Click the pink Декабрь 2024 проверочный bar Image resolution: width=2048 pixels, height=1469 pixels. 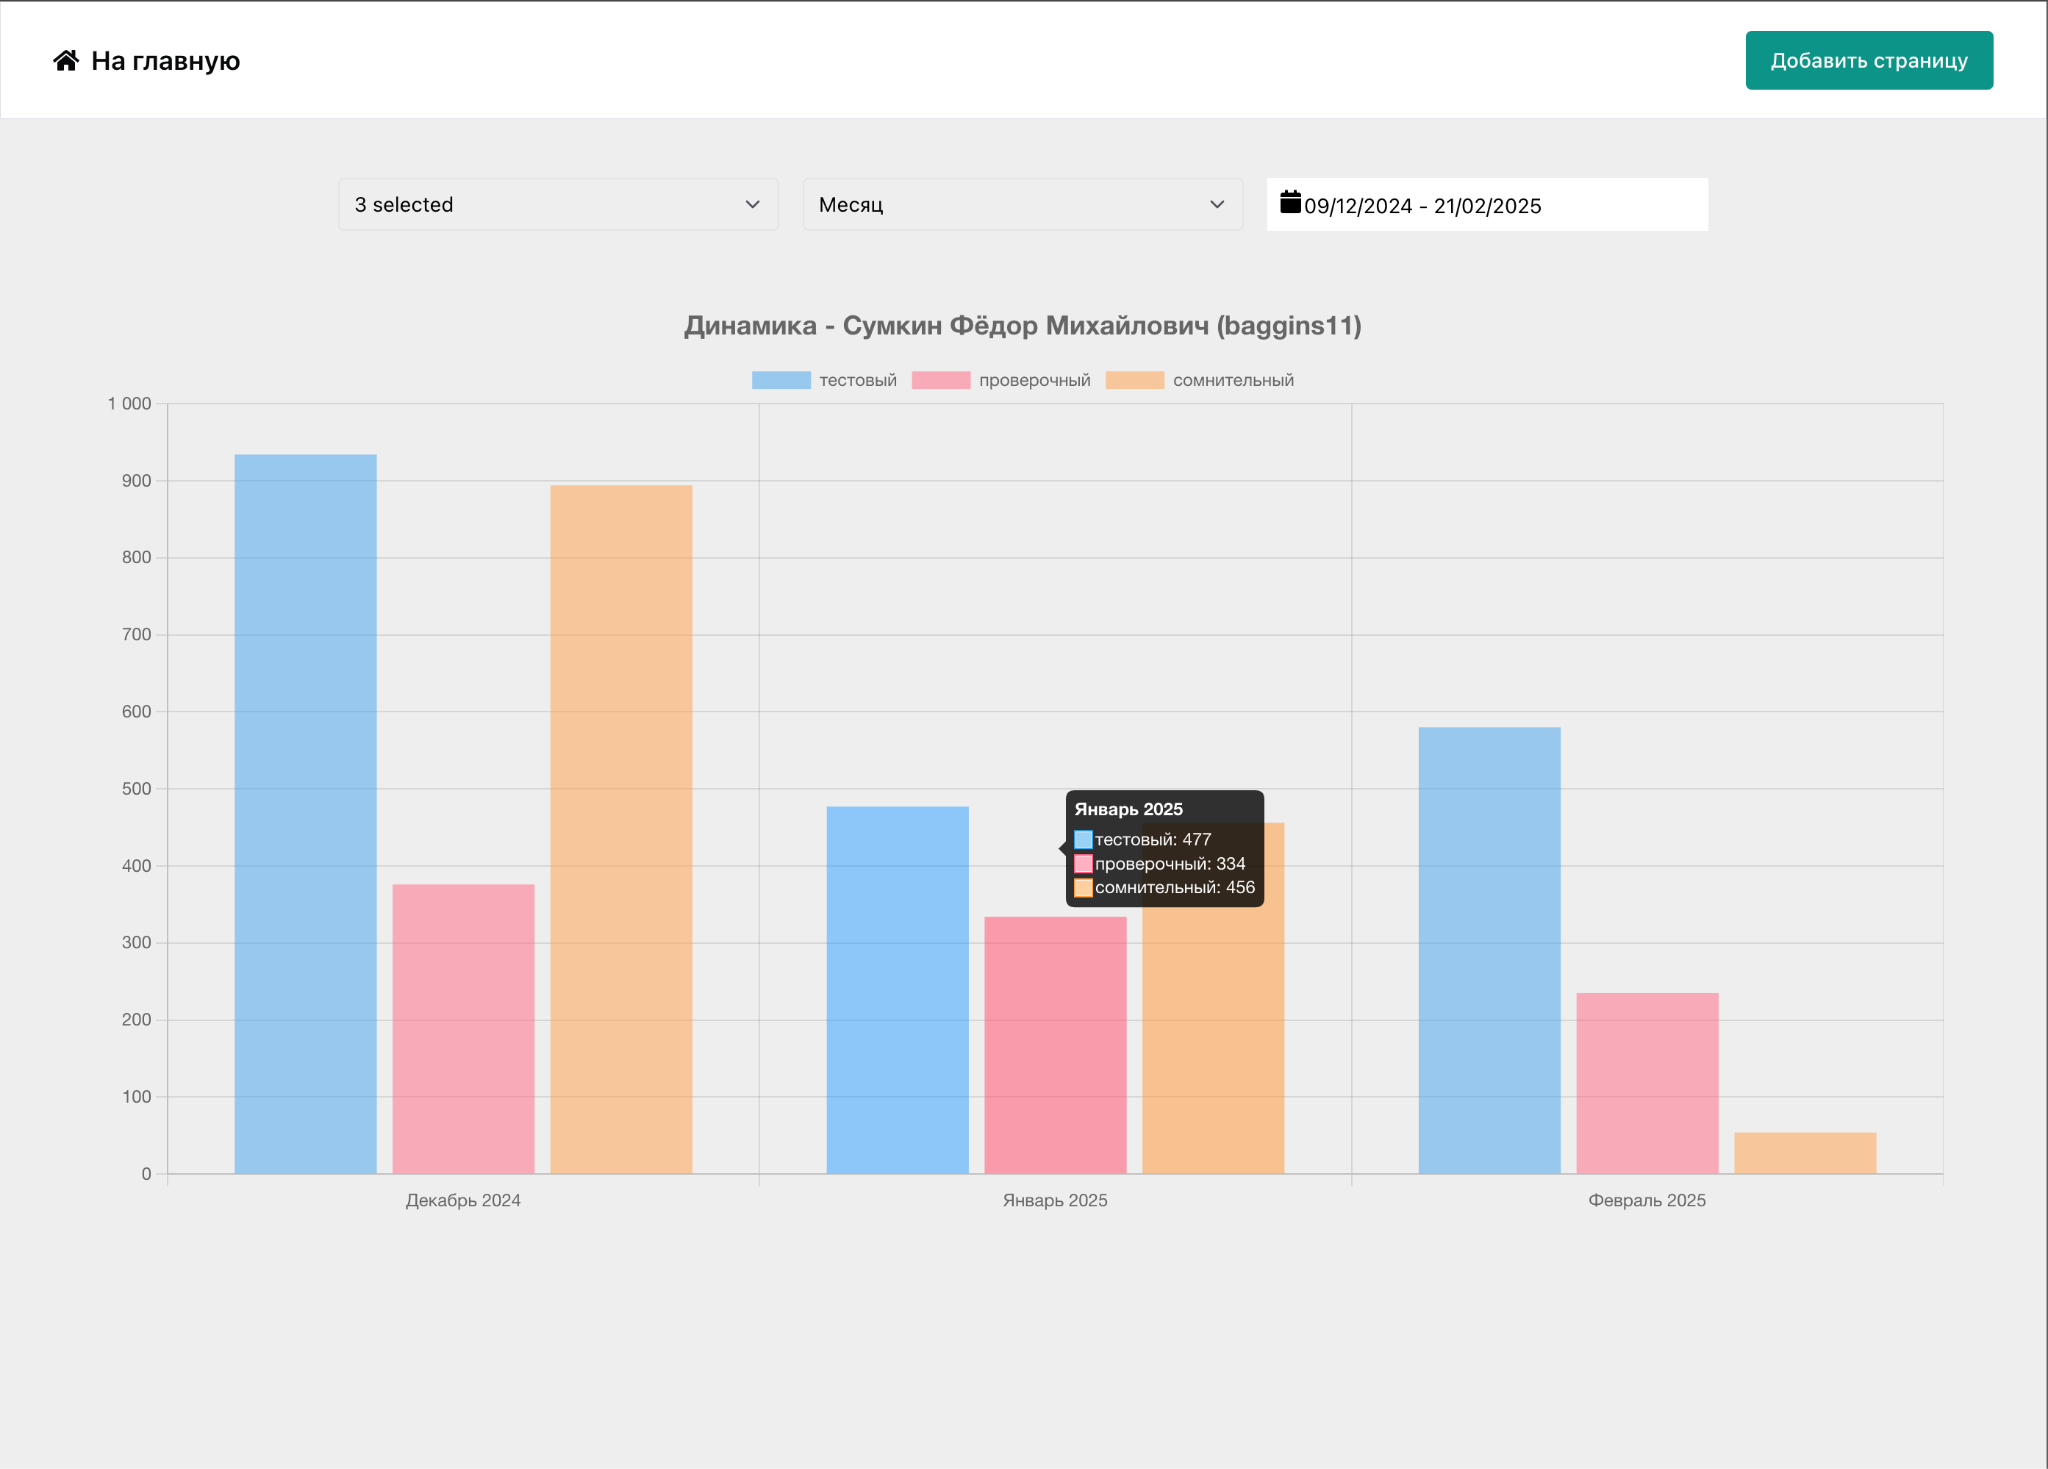pyautogui.click(x=463, y=1028)
